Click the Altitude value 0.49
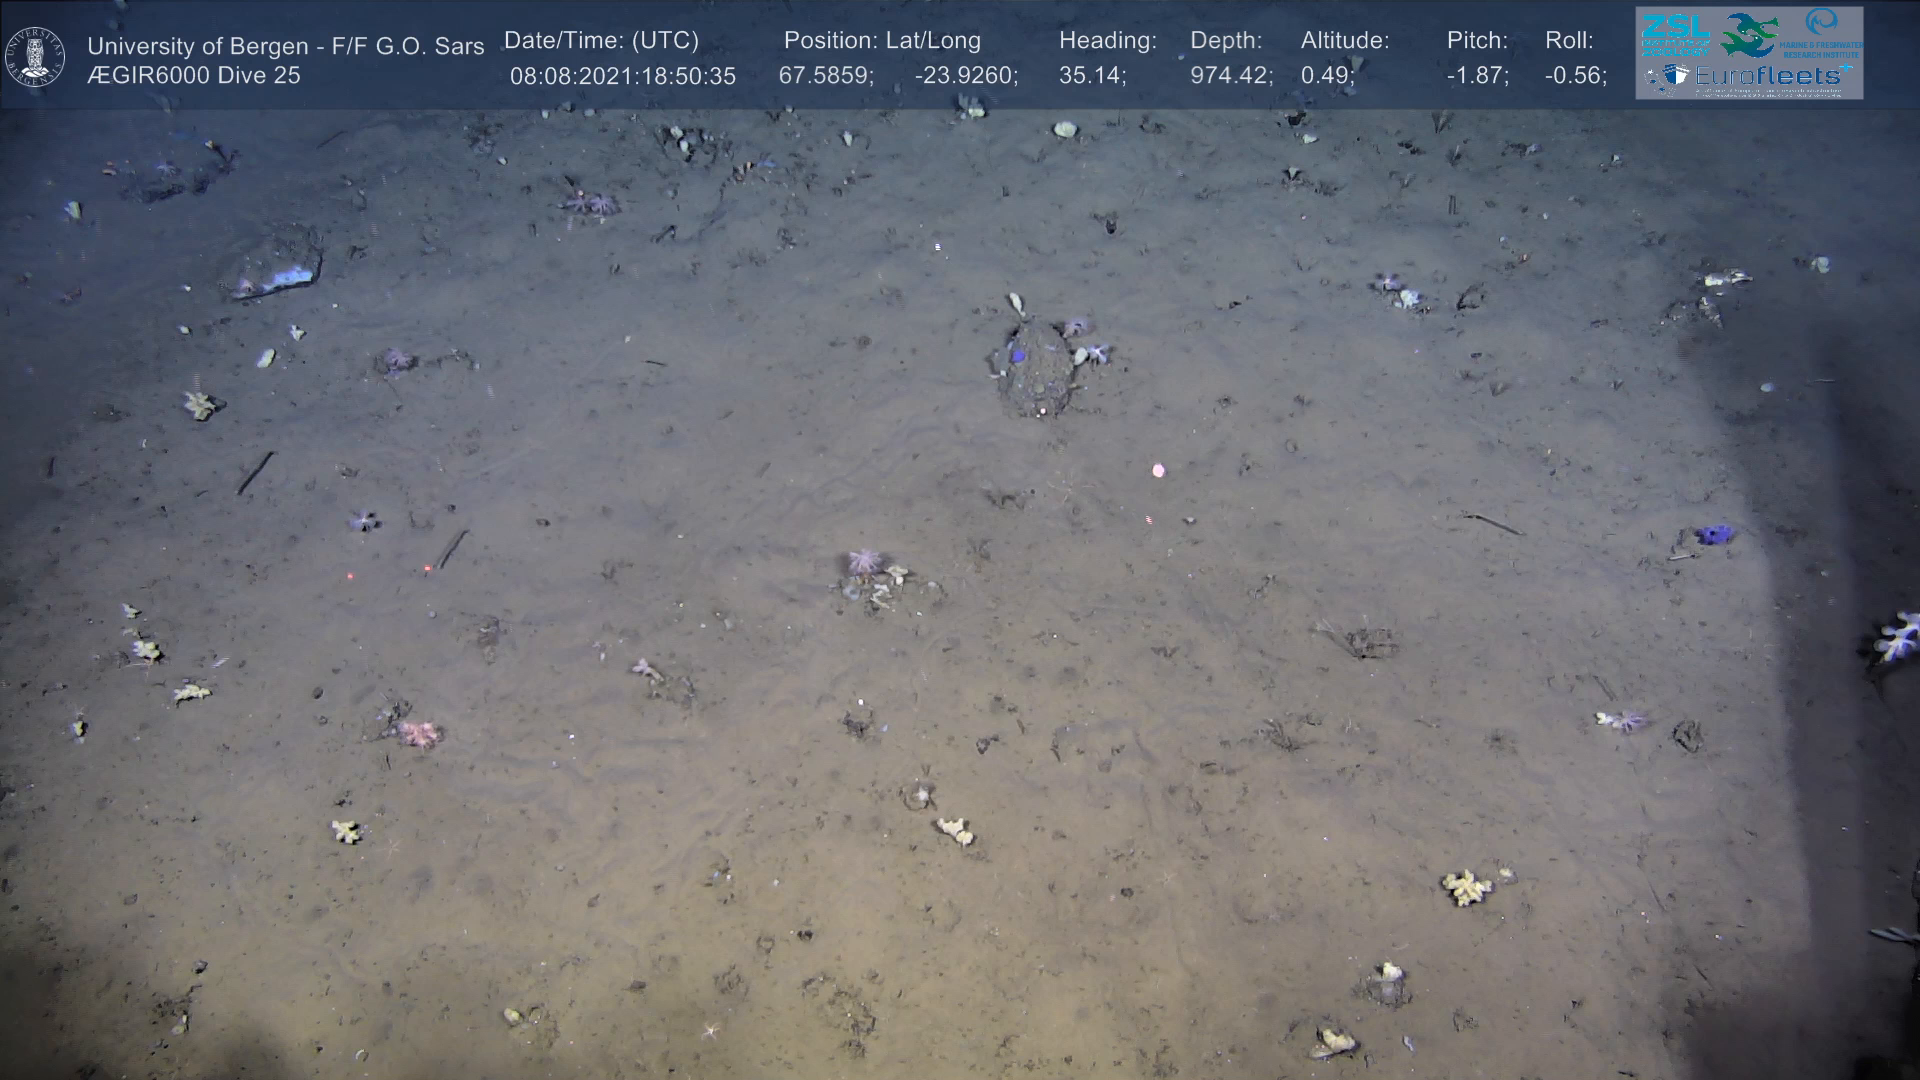This screenshot has height=1080, width=1920. pyautogui.click(x=1327, y=76)
